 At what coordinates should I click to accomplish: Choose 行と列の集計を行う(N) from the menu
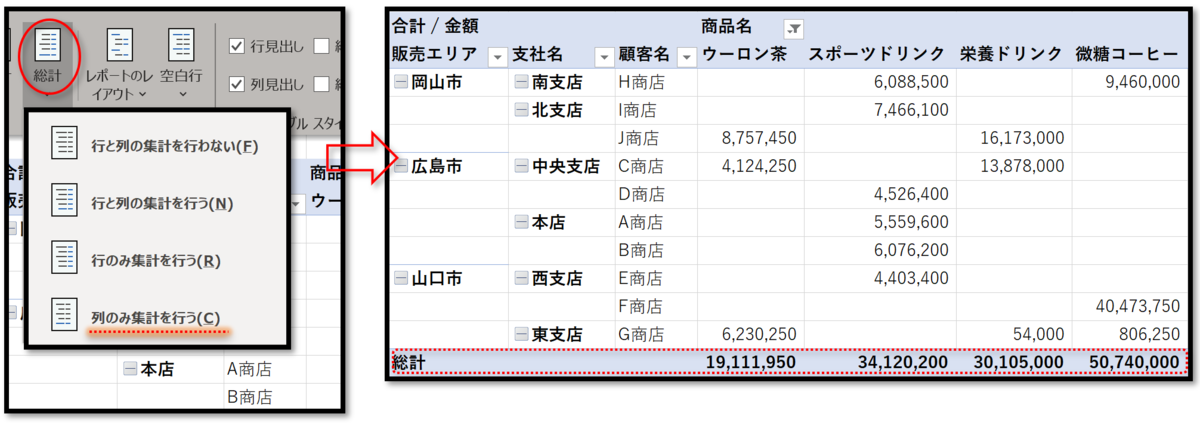pyautogui.click(x=156, y=202)
